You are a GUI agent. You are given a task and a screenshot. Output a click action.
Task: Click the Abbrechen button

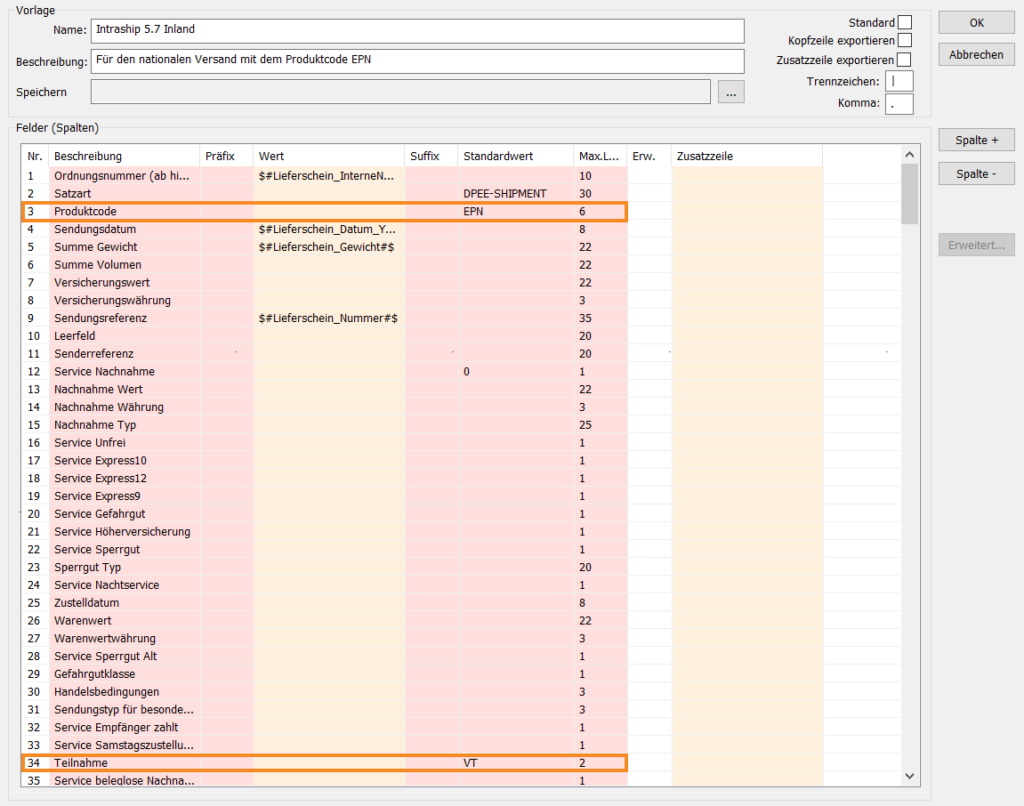point(976,55)
